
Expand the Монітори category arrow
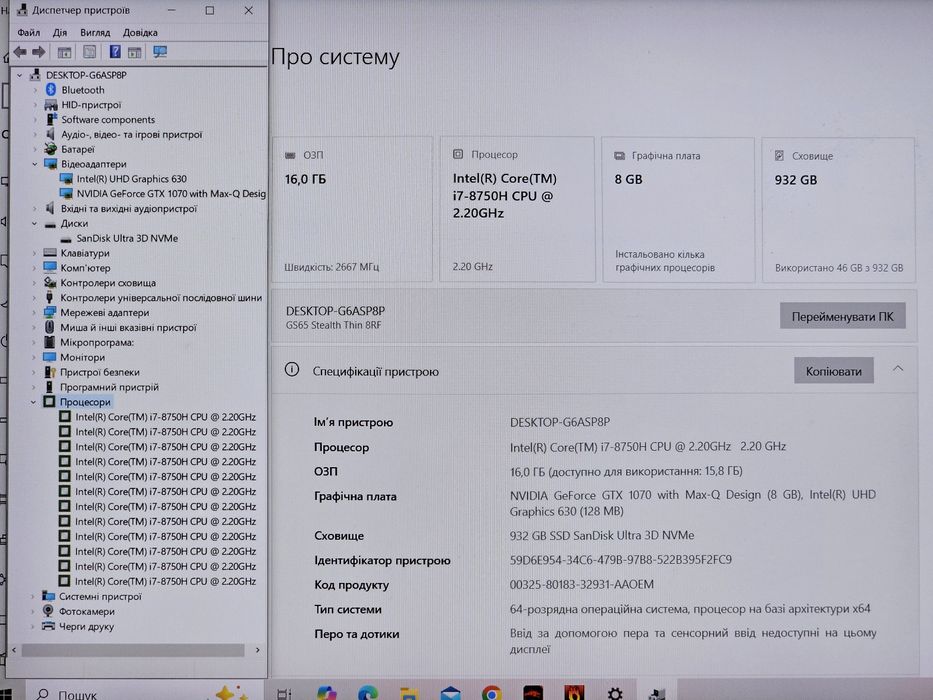pos(34,357)
